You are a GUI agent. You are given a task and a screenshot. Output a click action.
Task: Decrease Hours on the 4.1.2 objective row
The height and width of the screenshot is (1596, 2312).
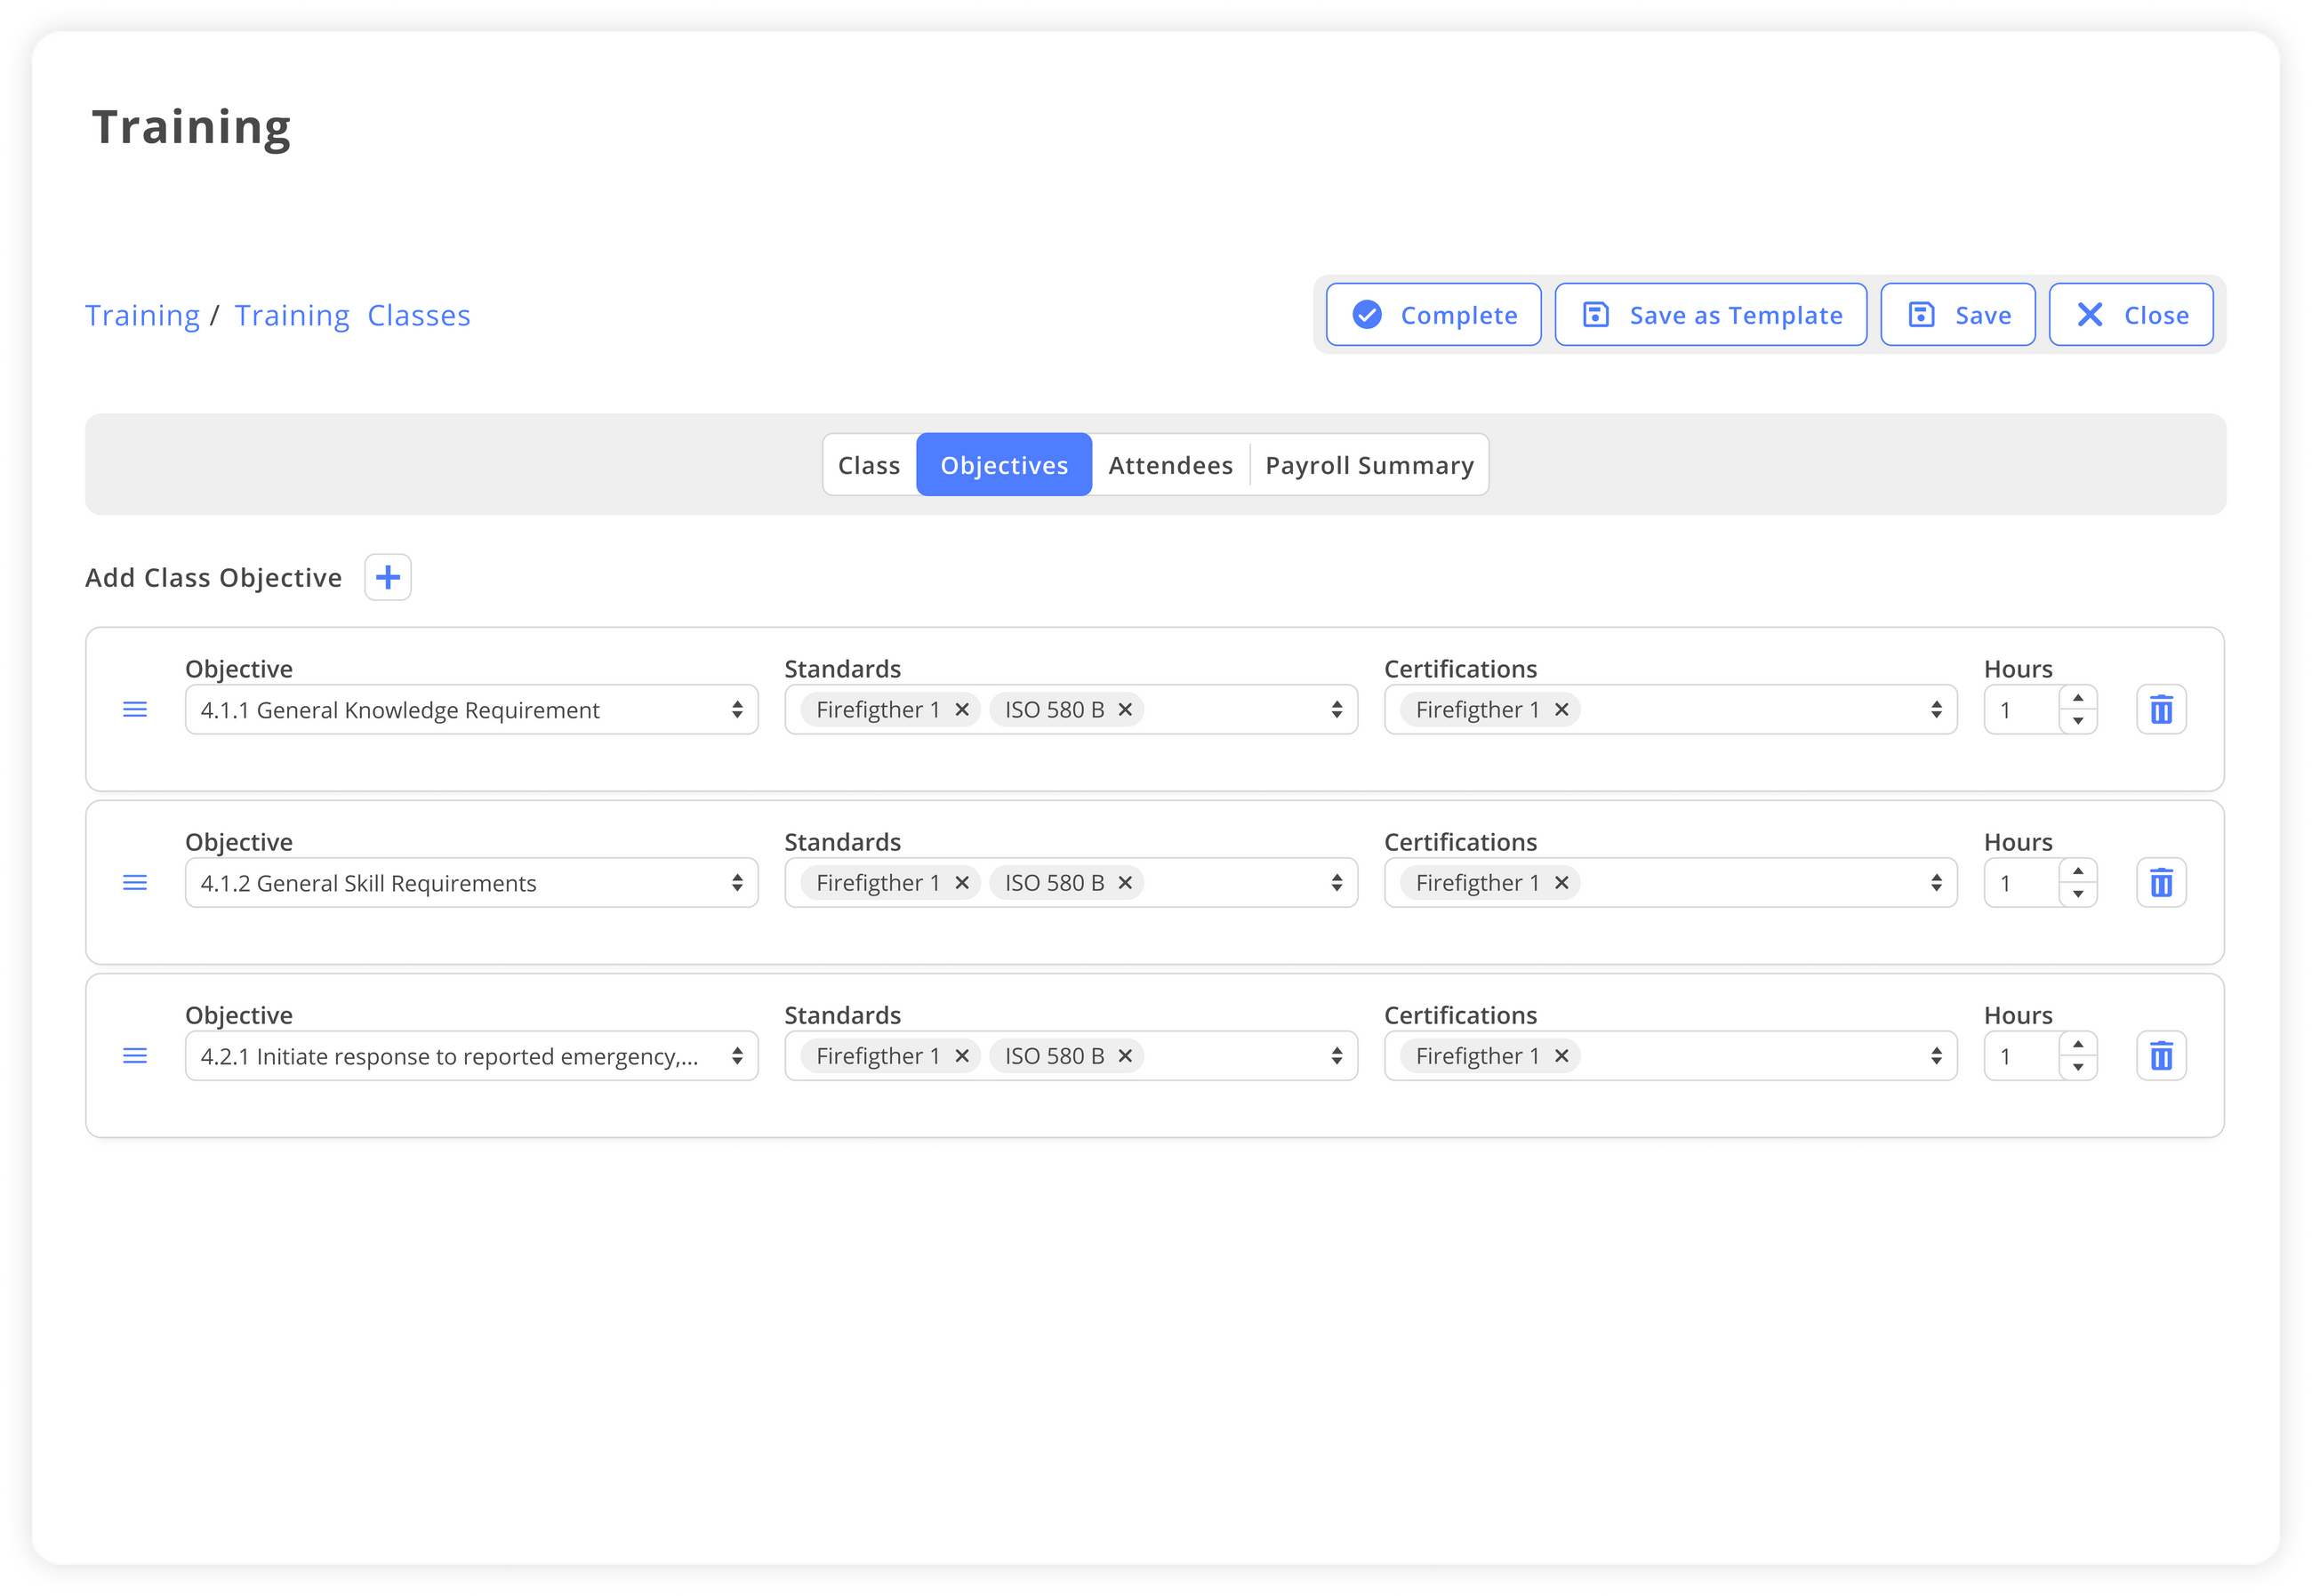pyautogui.click(x=2078, y=893)
